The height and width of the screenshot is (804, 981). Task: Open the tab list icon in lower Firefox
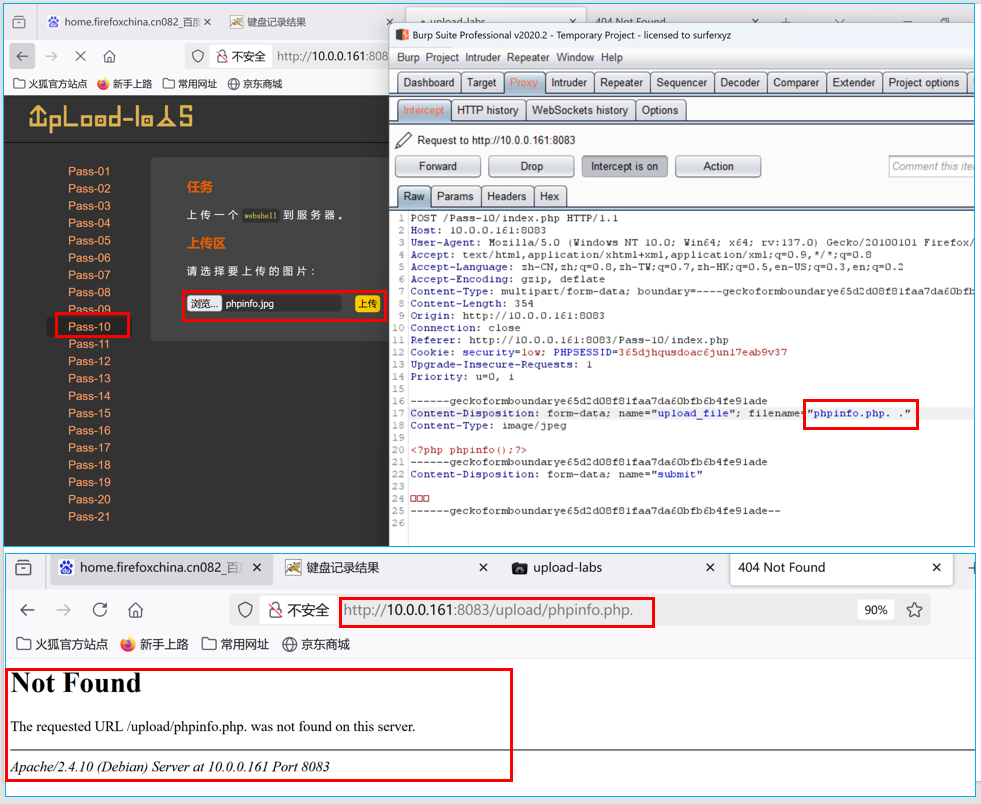[x=24, y=568]
